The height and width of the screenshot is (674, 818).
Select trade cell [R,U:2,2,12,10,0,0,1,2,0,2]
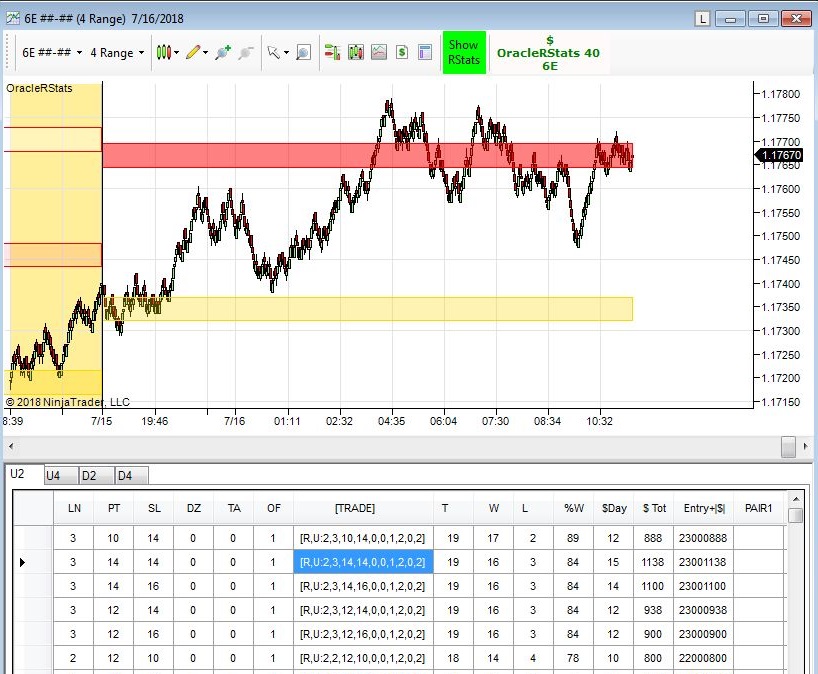[363, 658]
